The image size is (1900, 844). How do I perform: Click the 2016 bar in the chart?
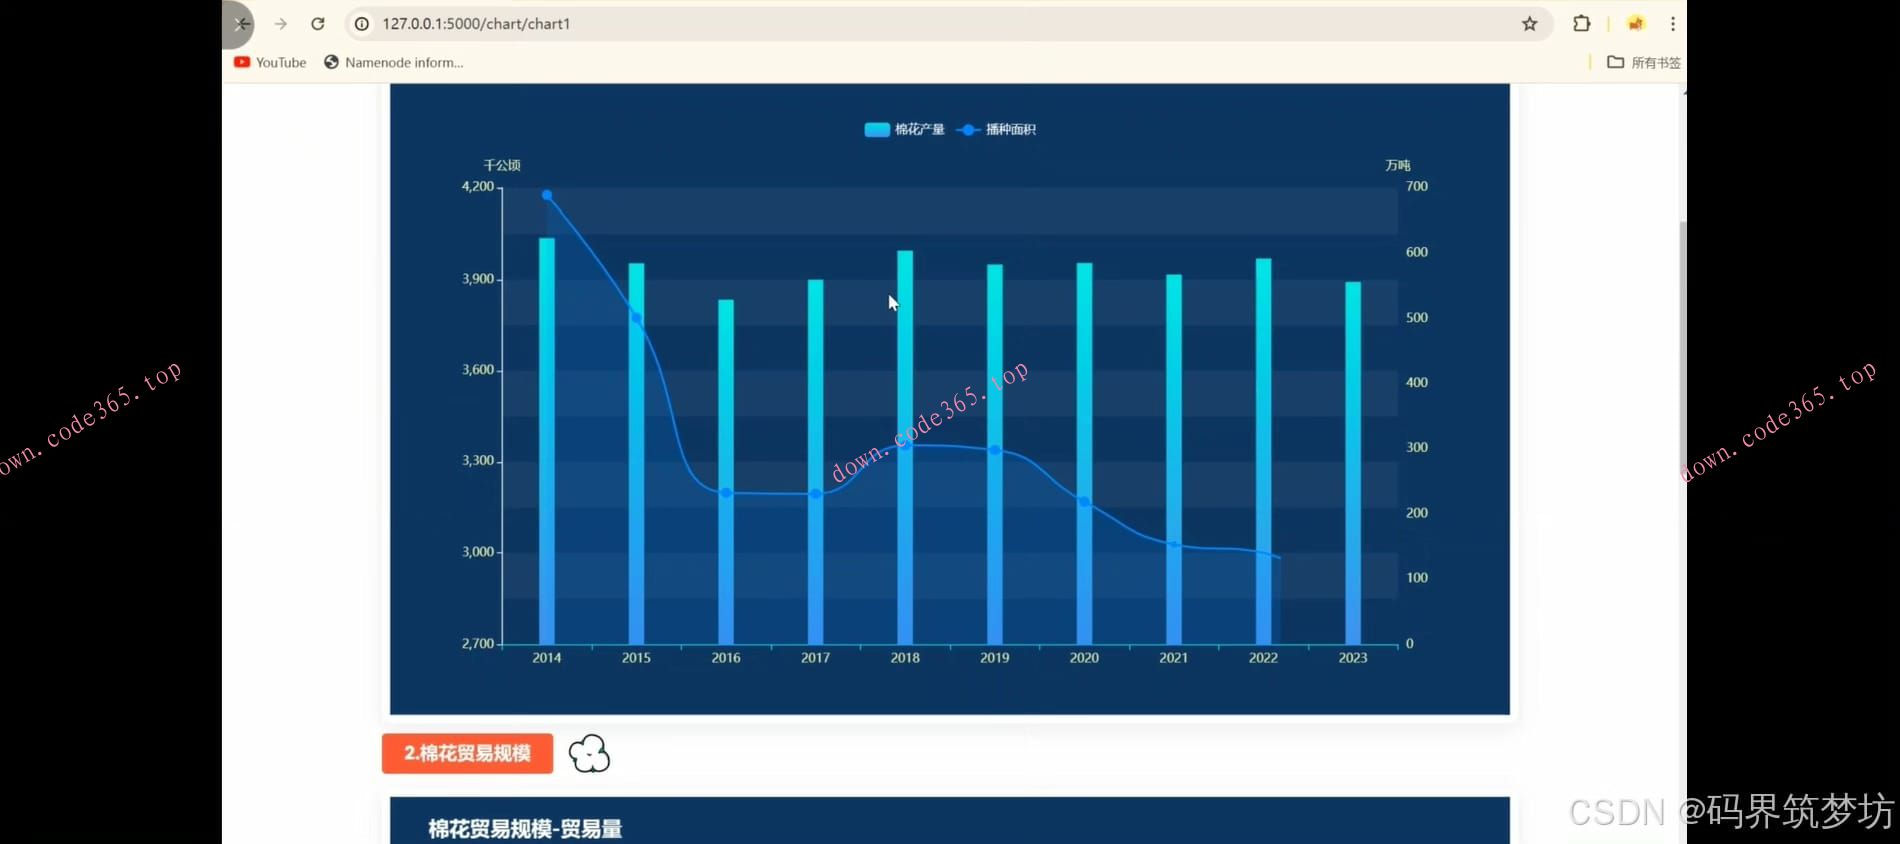tap(726, 472)
